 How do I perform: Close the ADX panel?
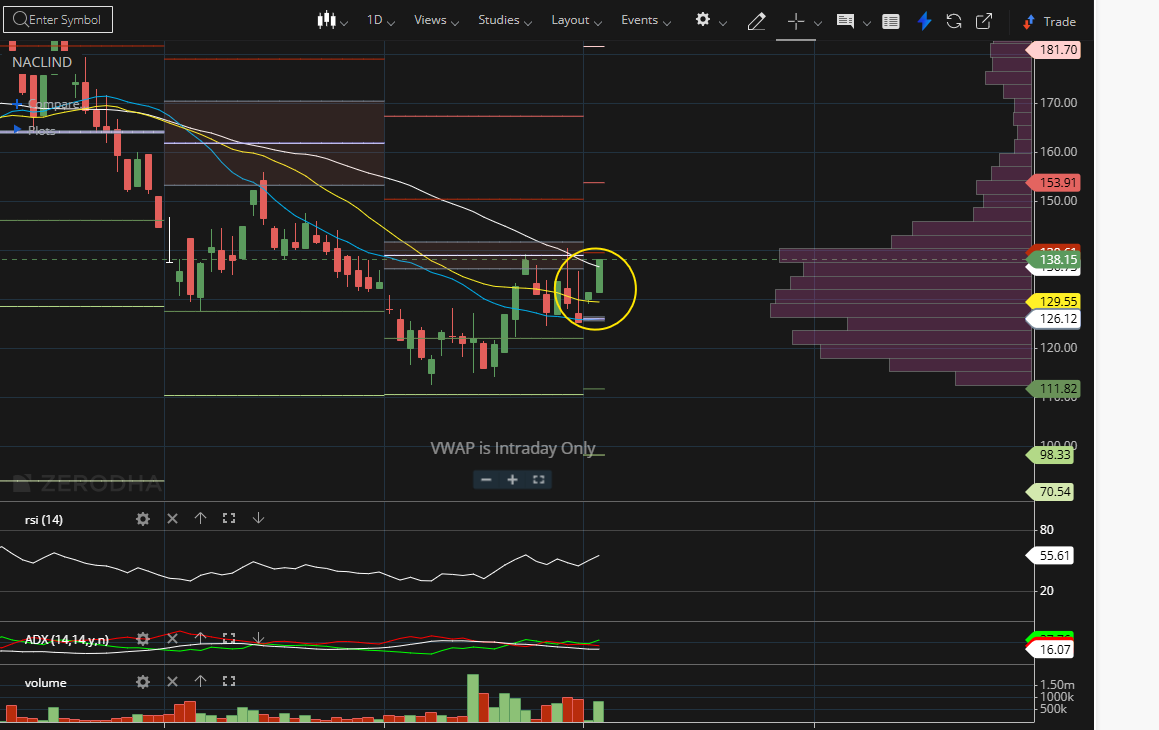[172, 638]
